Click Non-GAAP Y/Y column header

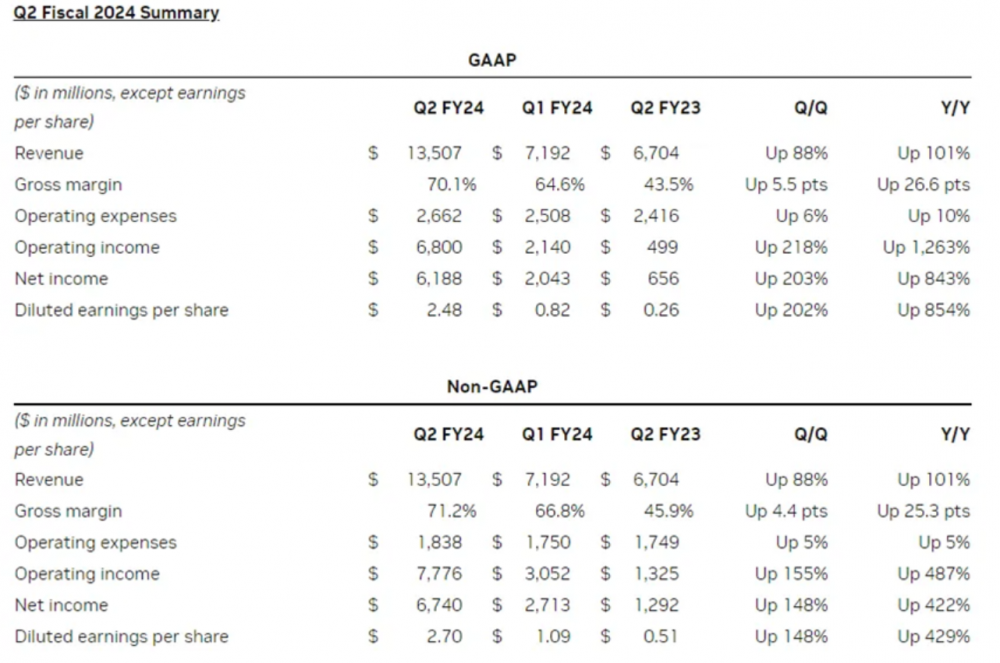tap(955, 434)
